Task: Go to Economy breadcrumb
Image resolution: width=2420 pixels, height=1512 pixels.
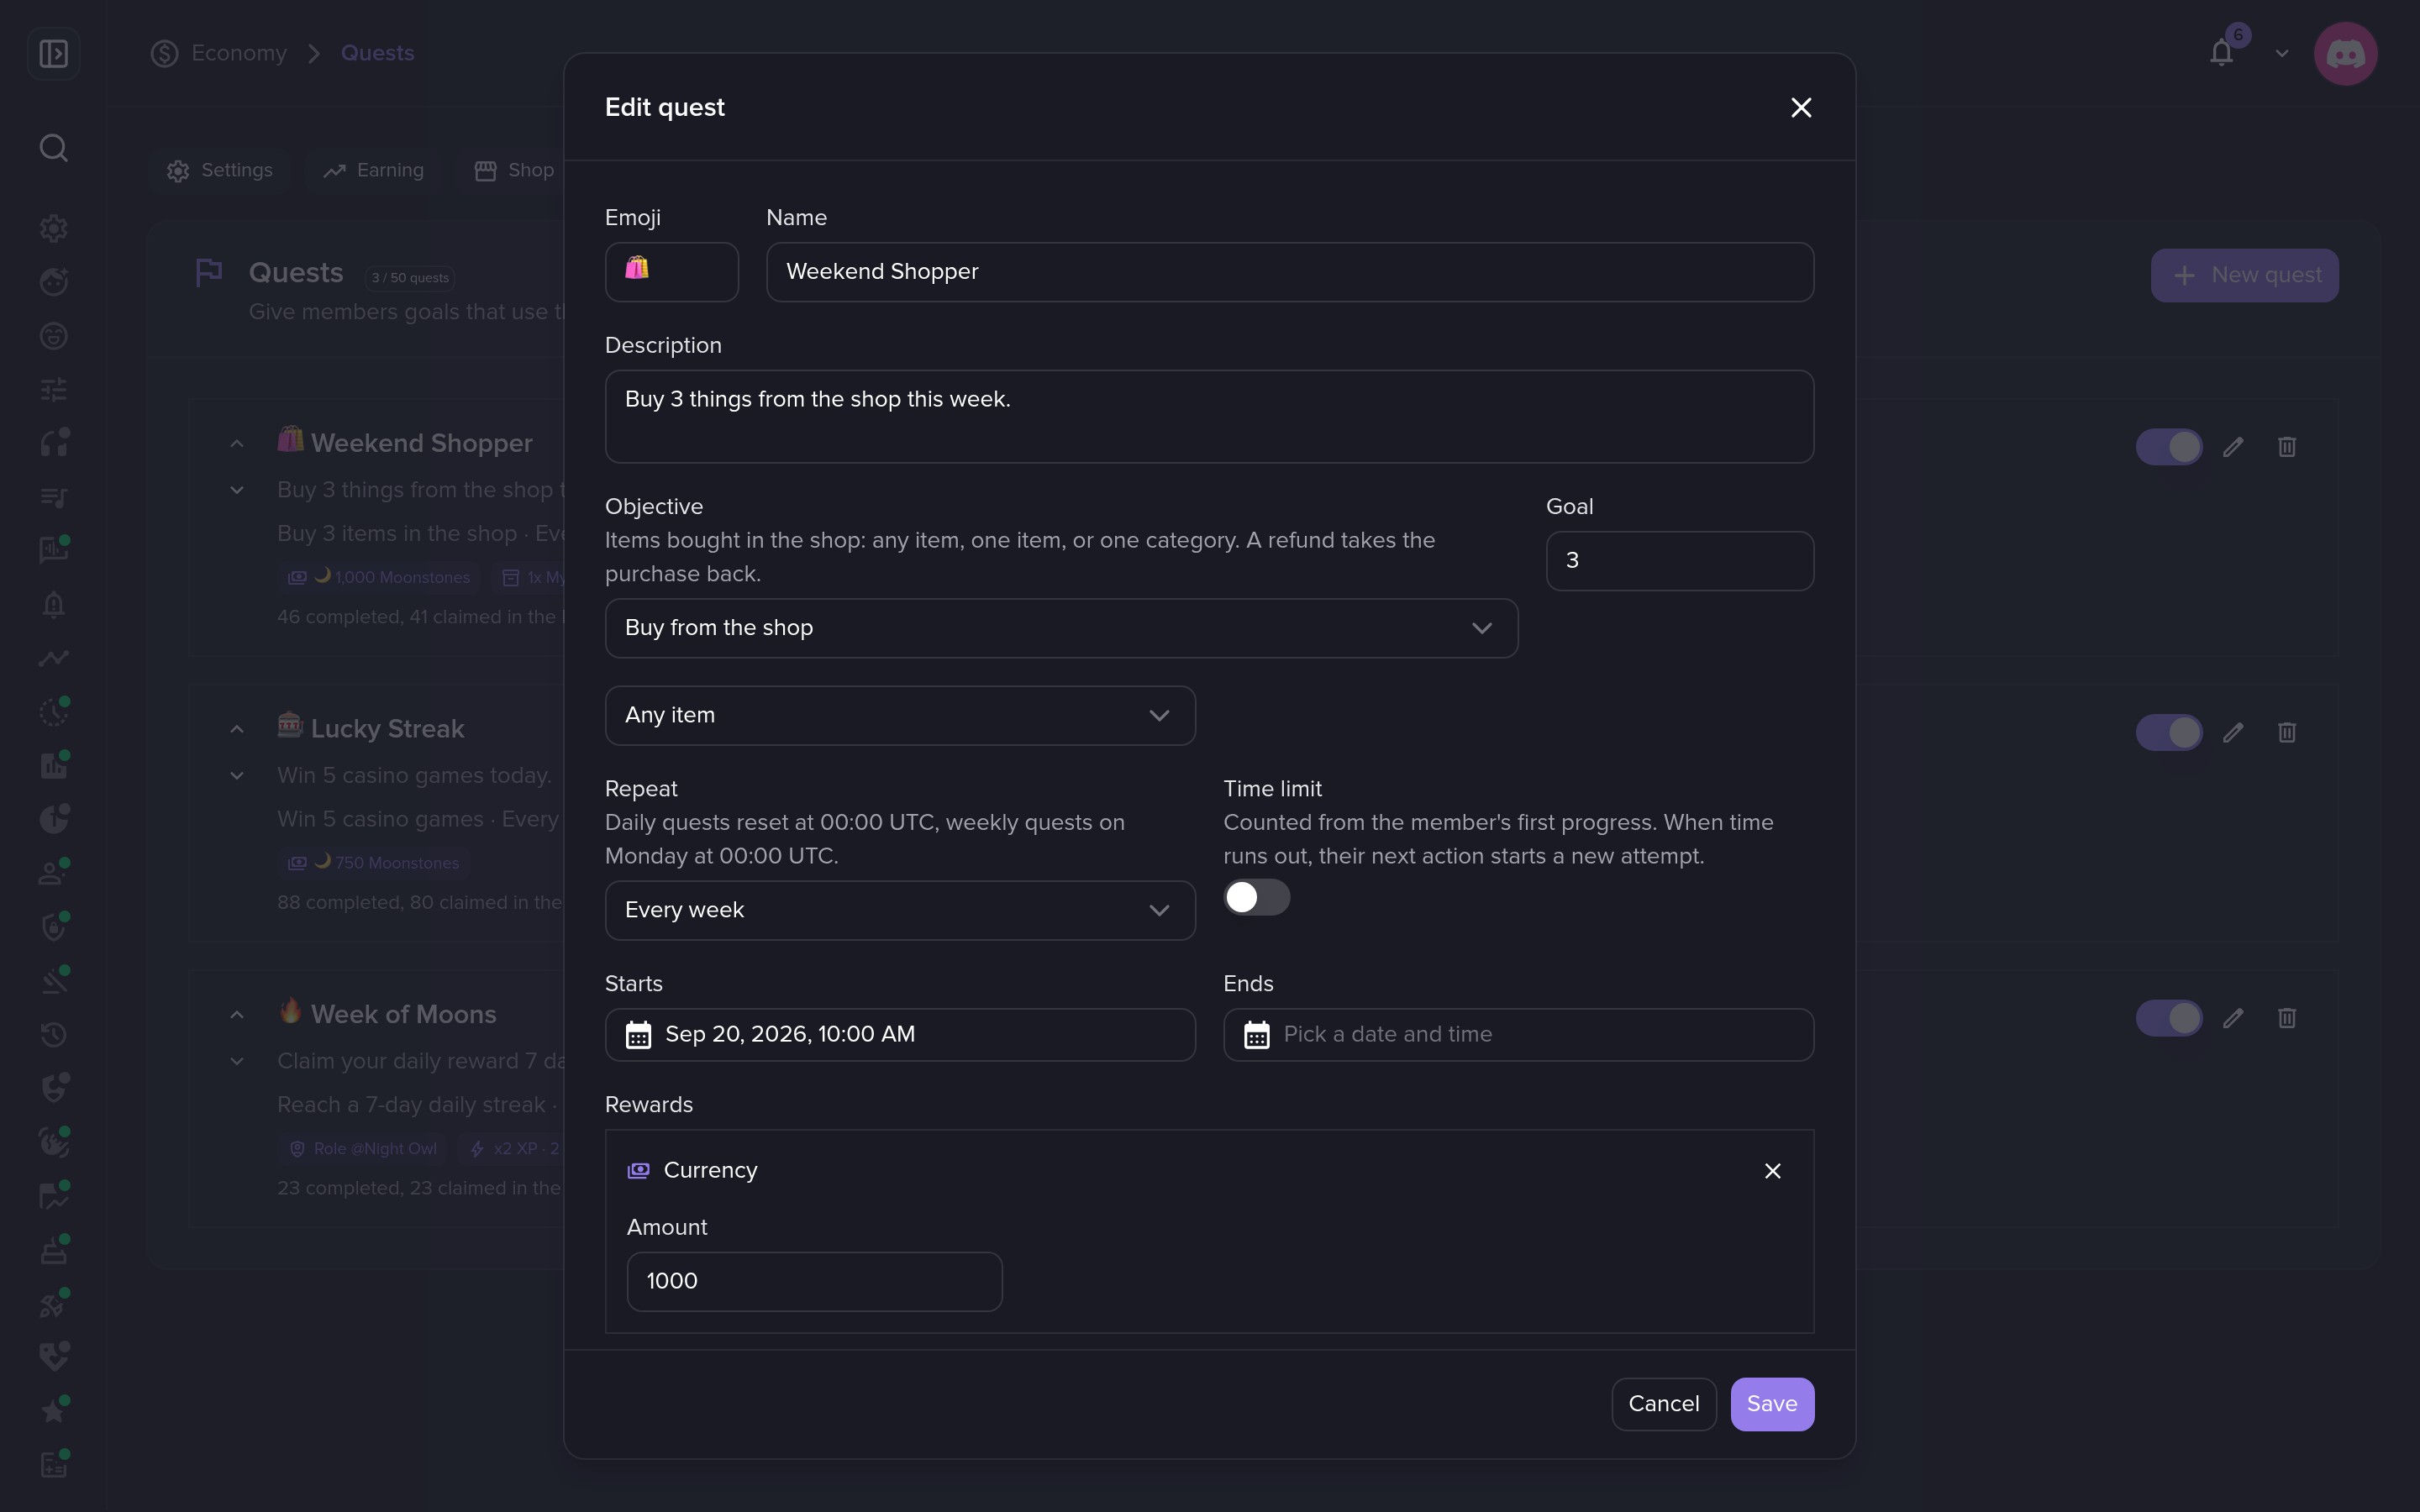Action: (x=239, y=53)
